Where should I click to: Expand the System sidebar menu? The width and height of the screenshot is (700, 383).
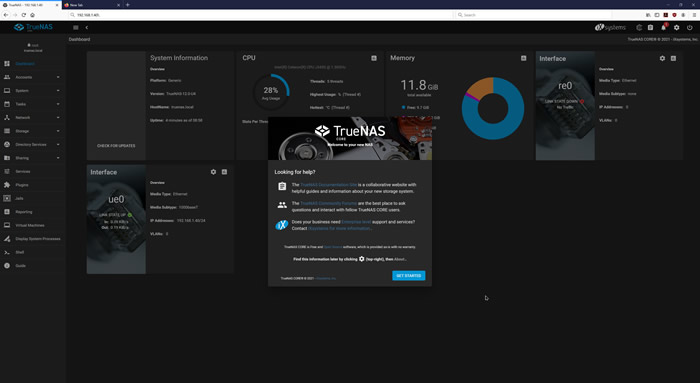[33, 91]
